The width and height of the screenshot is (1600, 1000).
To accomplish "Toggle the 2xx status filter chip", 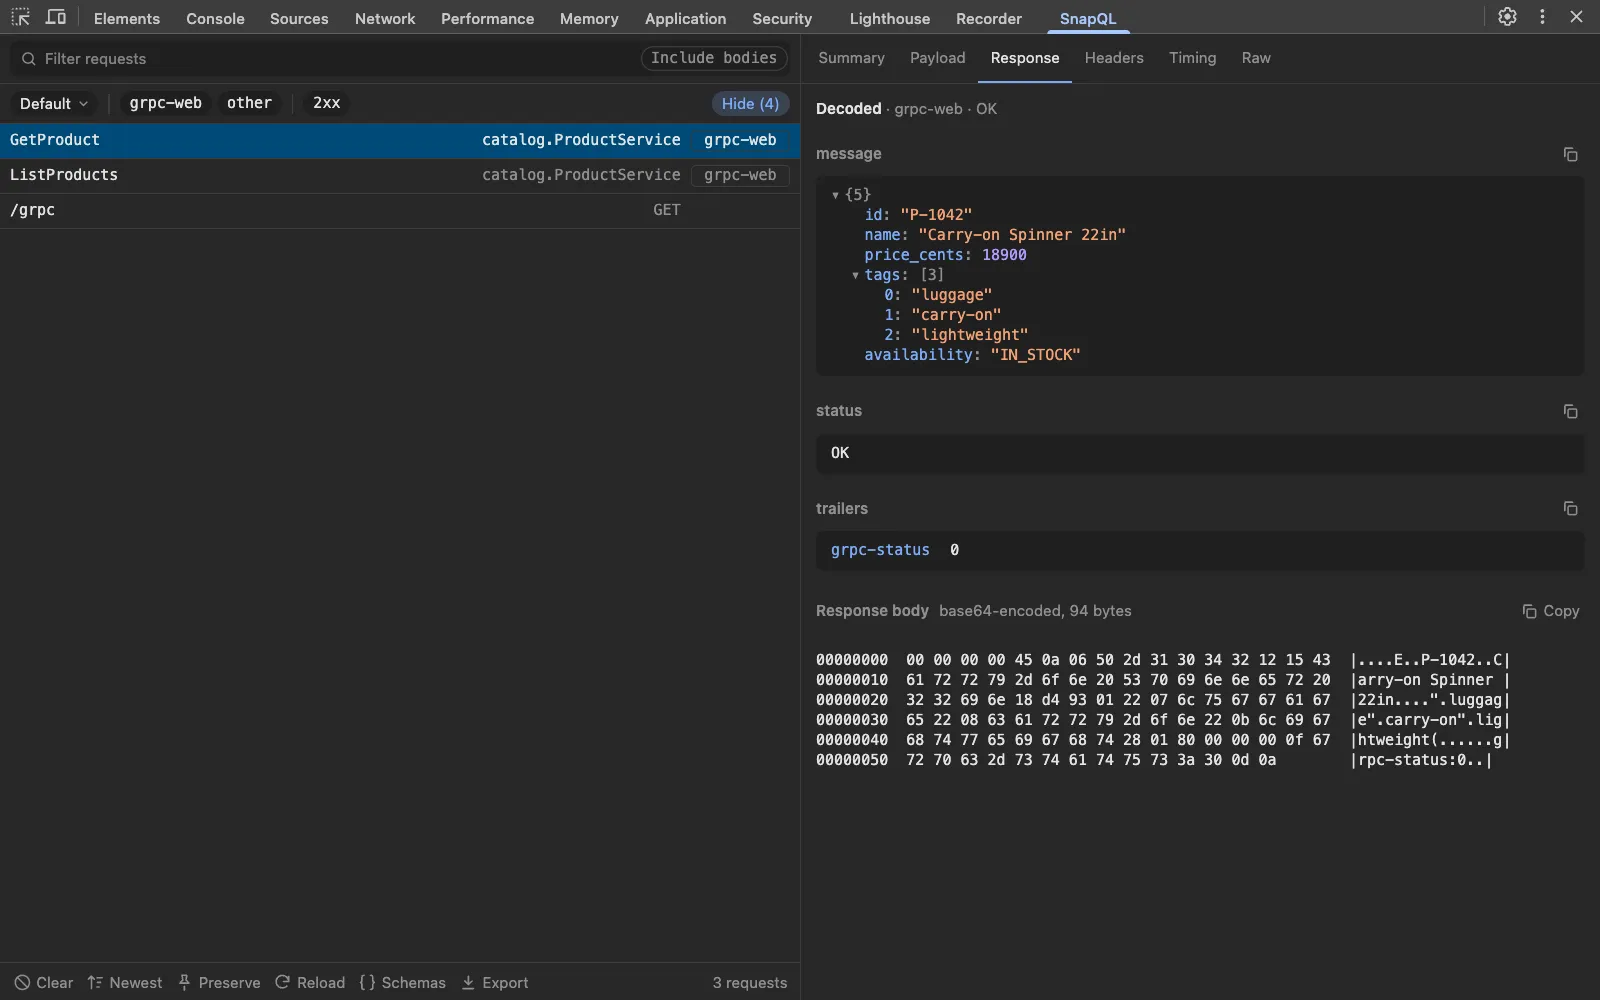I will tap(326, 103).
